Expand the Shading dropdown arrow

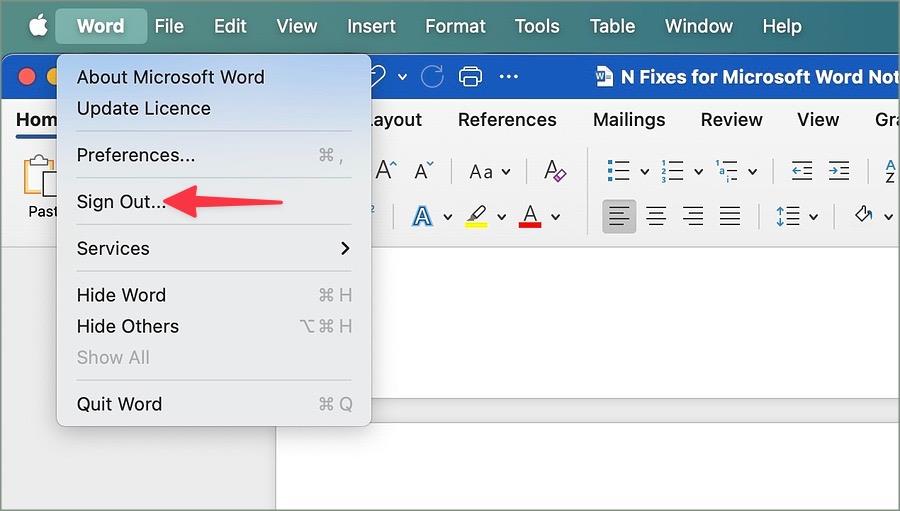(x=888, y=217)
